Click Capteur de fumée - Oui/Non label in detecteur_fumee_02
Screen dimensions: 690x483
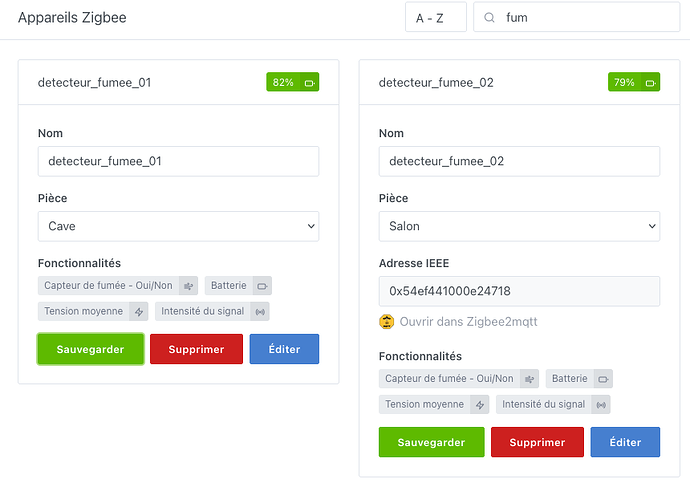449,378
